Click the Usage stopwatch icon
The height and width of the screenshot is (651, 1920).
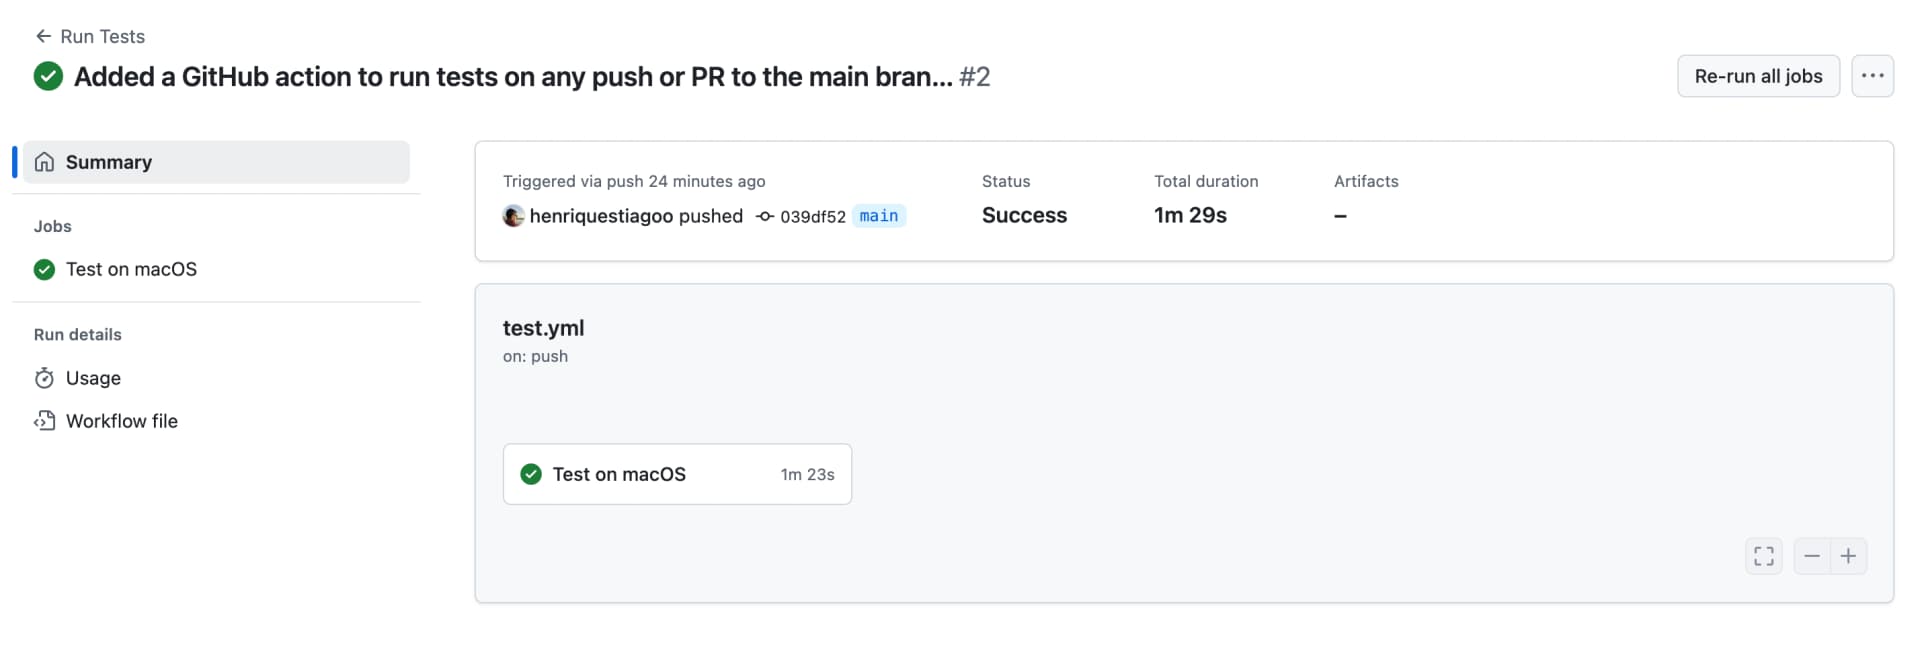point(44,378)
